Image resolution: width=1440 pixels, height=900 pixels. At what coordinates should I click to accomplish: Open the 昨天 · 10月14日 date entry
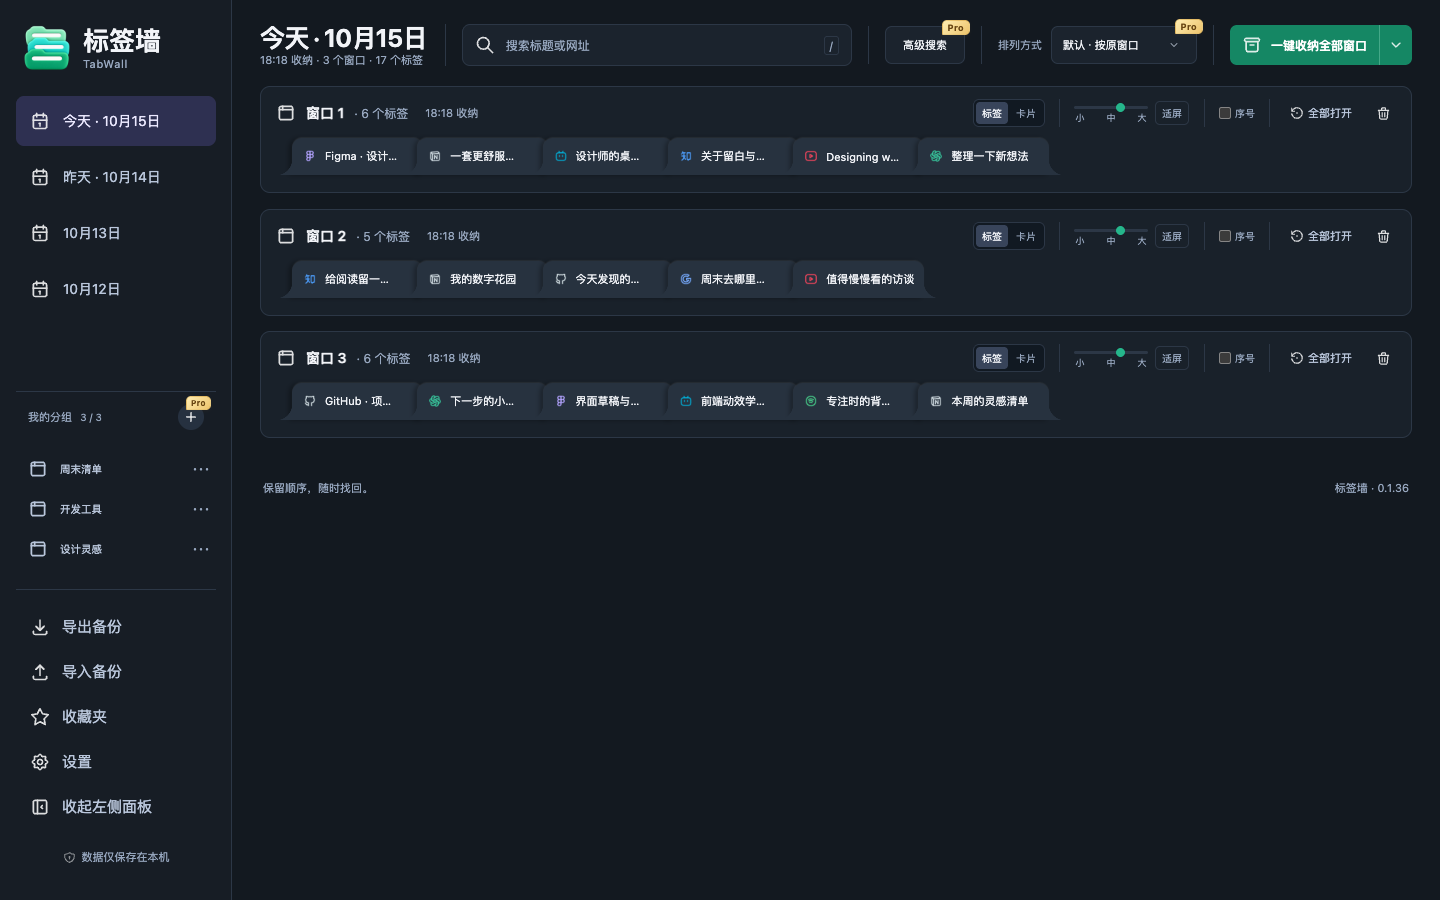click(116, 177)
